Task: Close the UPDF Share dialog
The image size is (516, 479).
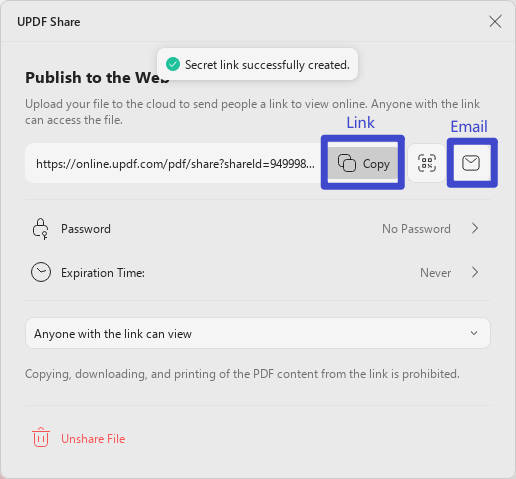Action: (495, 22)
